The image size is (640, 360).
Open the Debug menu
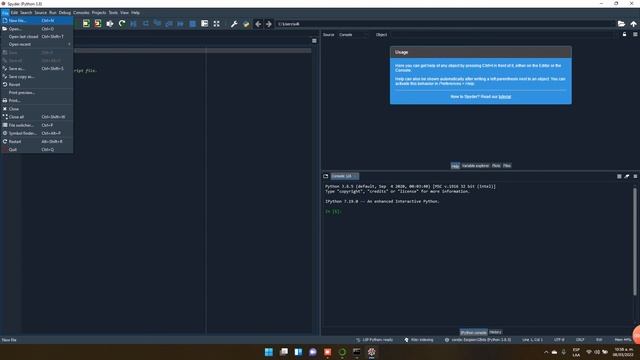(x=64, y=13)
